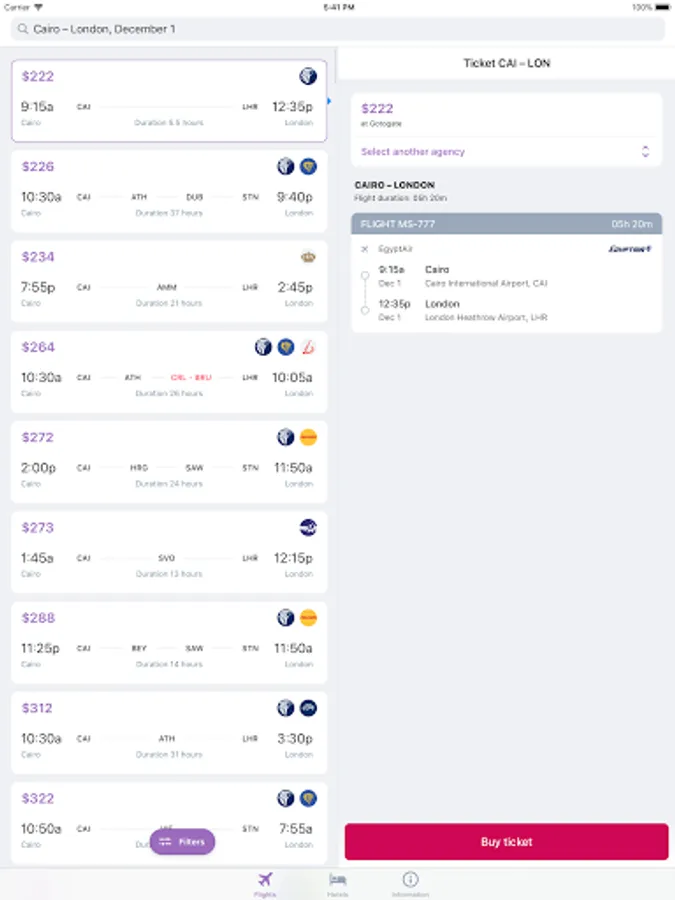This screenshot has height=900, width=675.
Task: Click the airline icon on the $234 flight
Action: [308, 257]
